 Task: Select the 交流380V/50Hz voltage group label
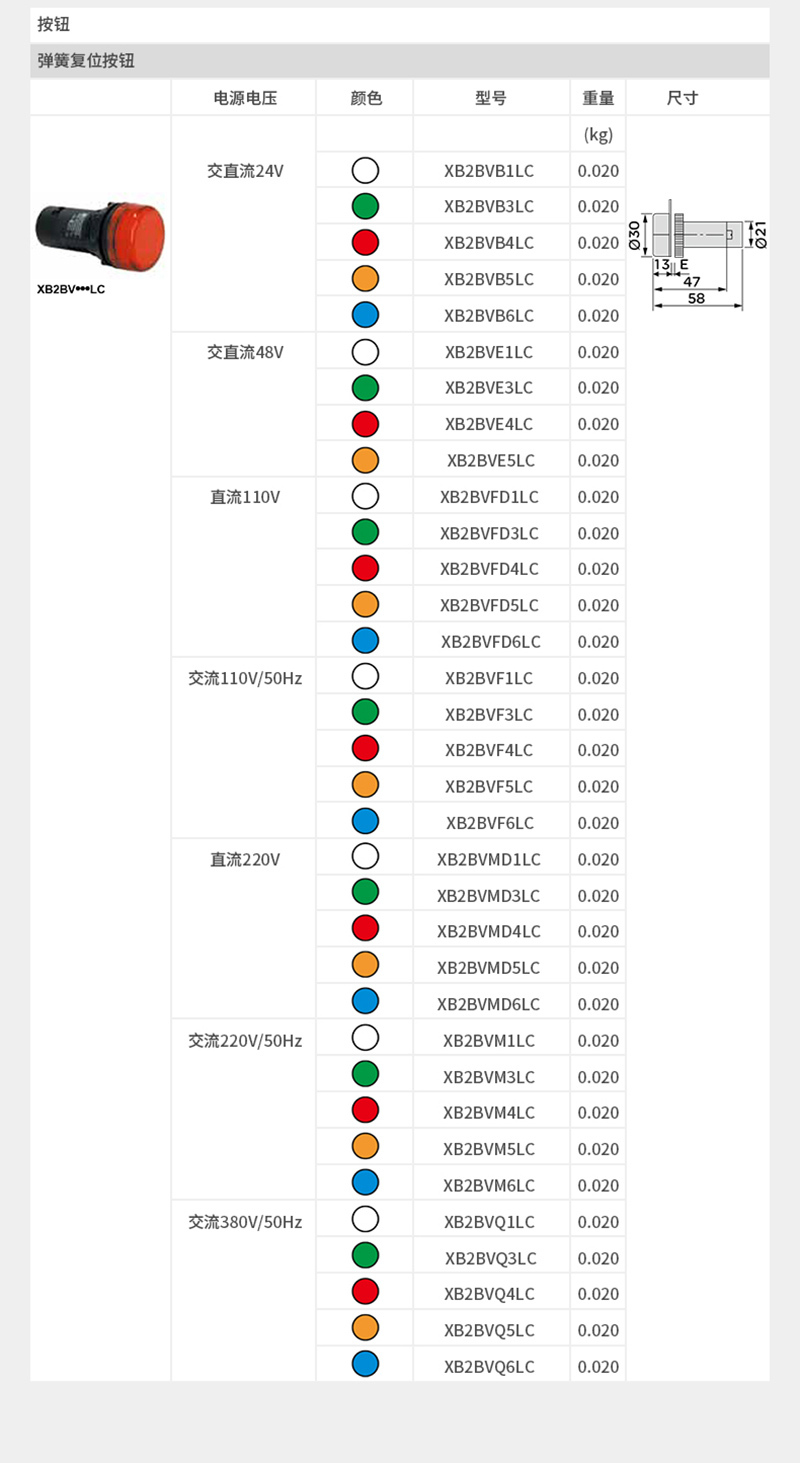[245, 1222]
